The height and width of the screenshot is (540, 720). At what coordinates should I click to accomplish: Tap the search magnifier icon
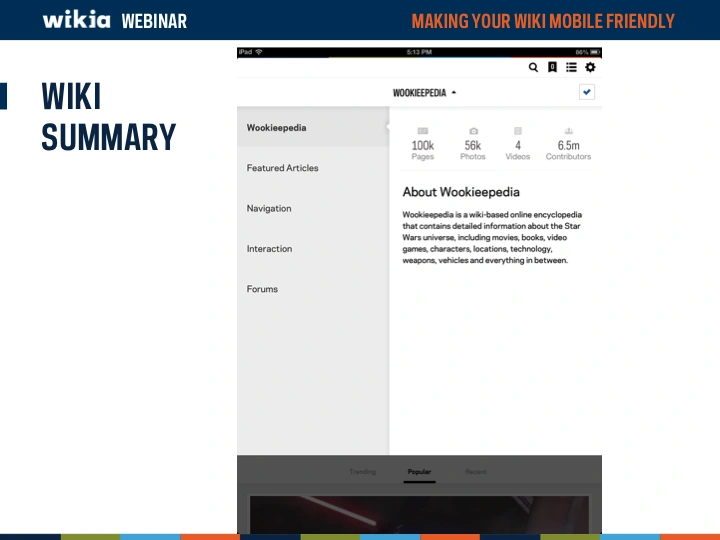[533, 67]
